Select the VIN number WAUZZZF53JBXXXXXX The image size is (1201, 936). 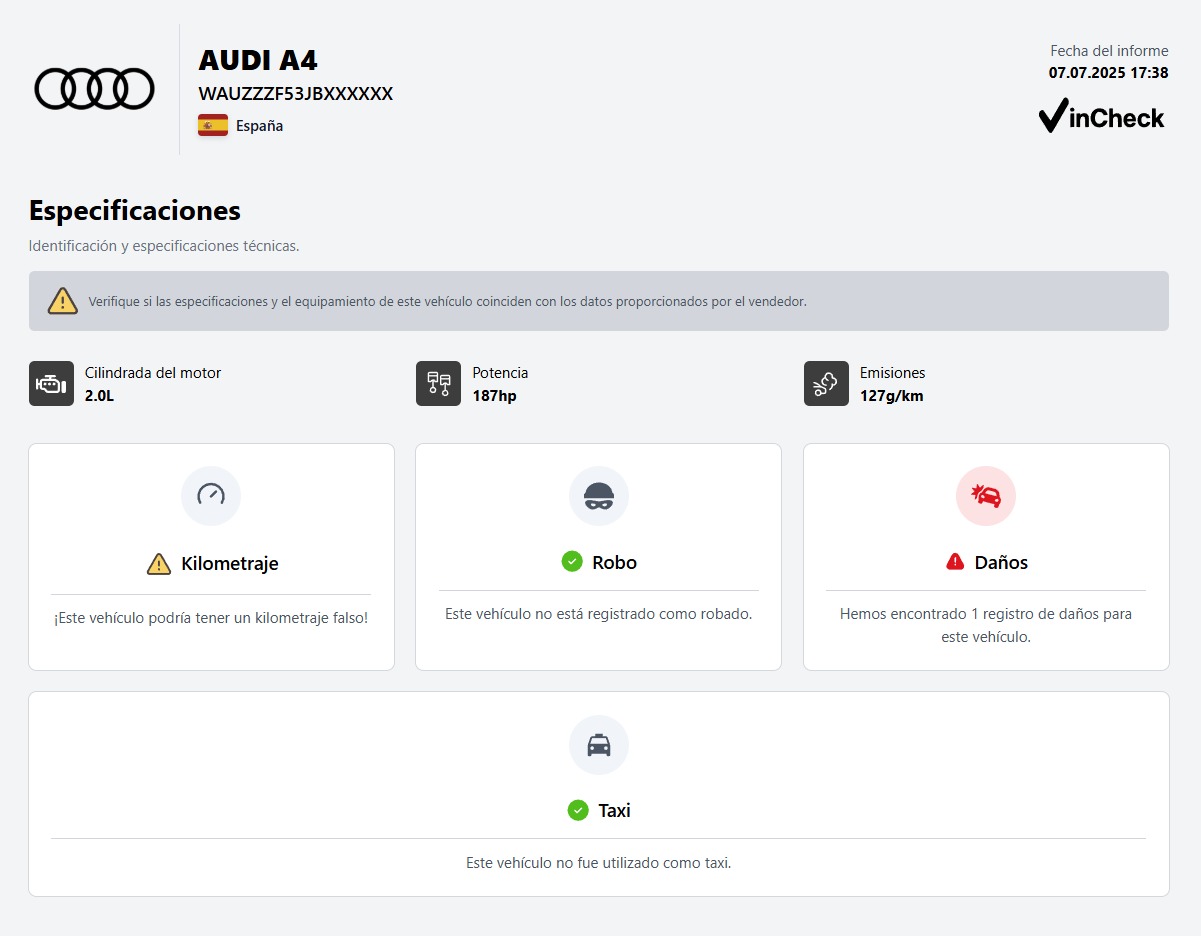point(295,94)
